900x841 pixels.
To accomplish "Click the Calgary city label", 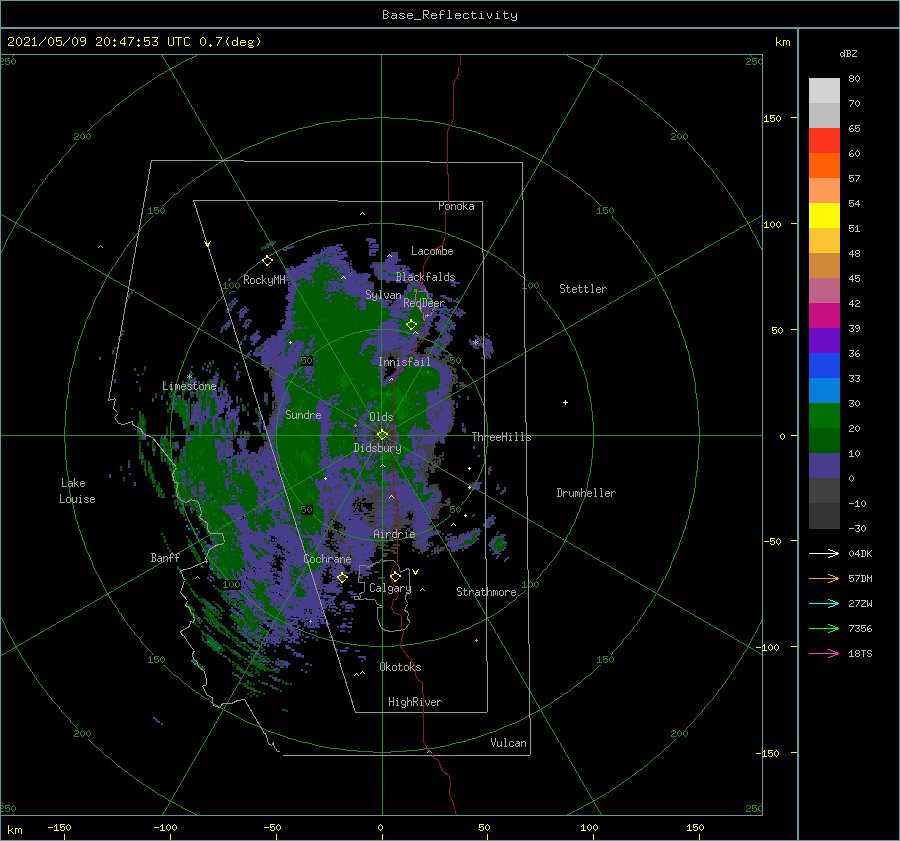I will pos(390,588).
